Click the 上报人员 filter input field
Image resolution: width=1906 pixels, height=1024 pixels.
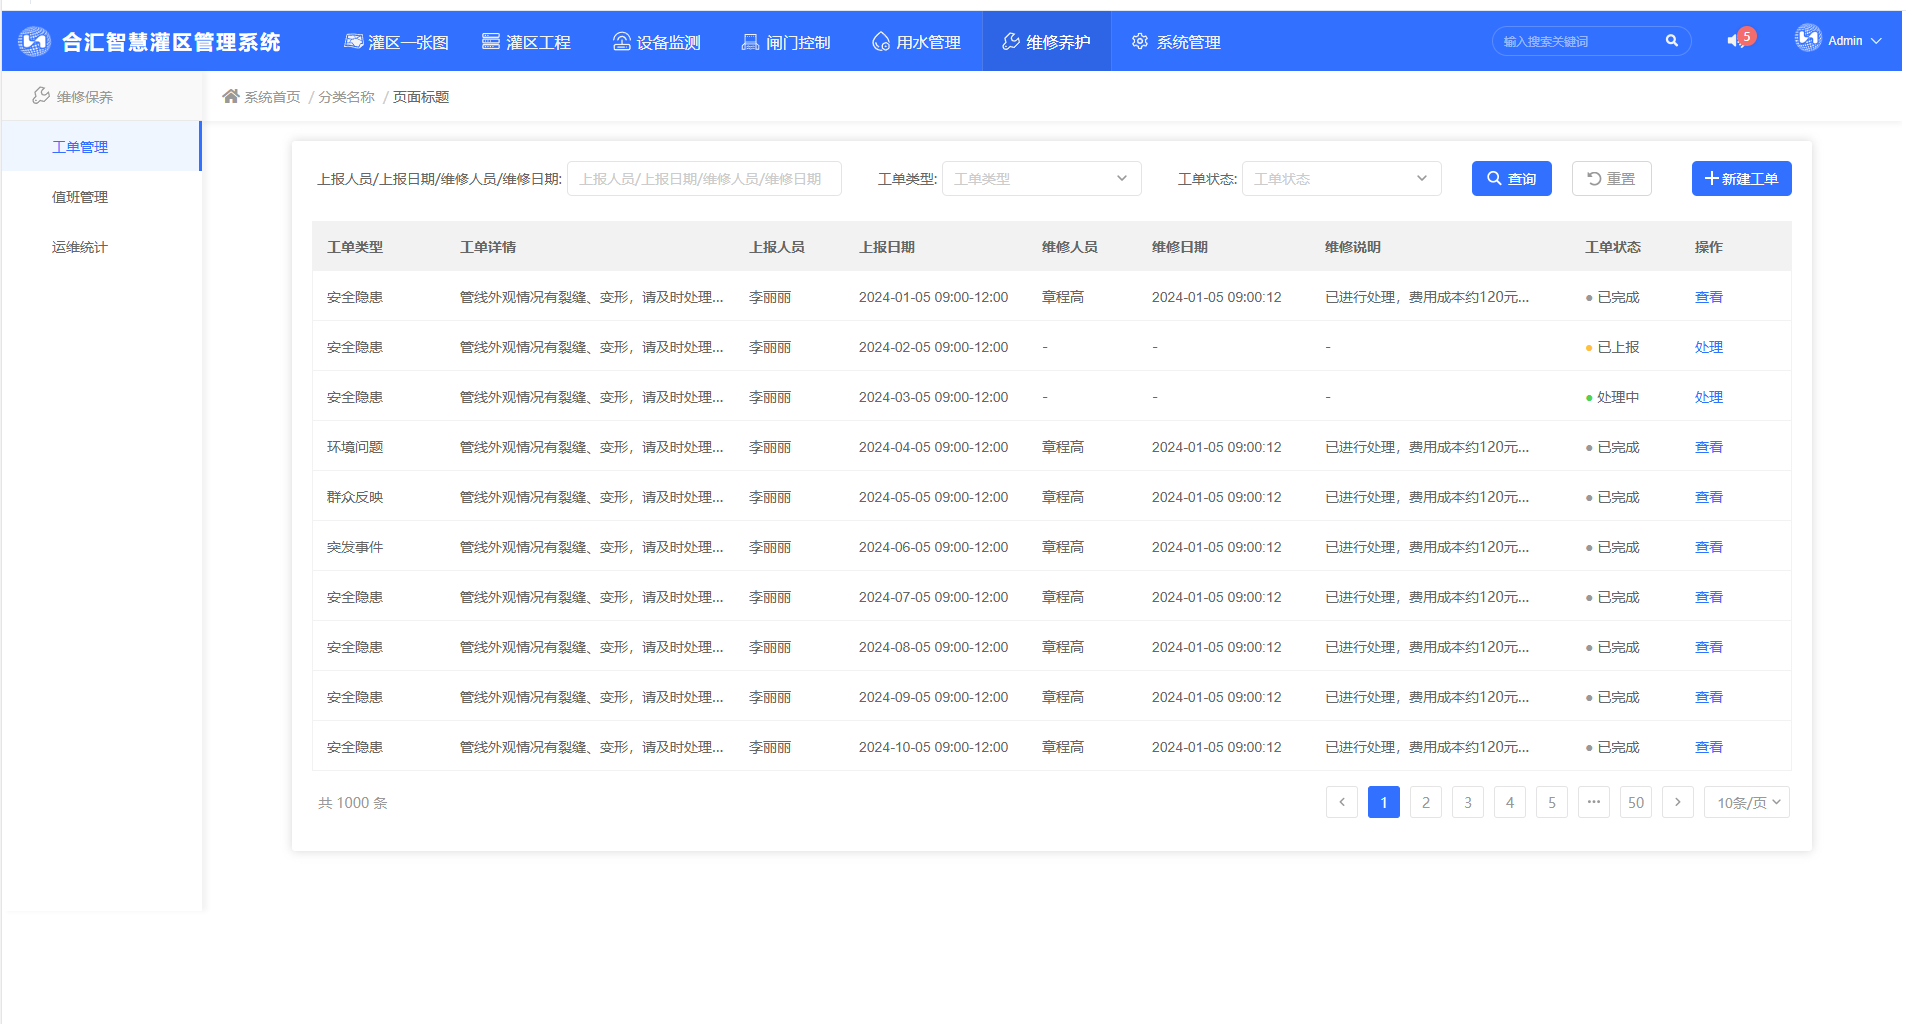pos(704,179)
